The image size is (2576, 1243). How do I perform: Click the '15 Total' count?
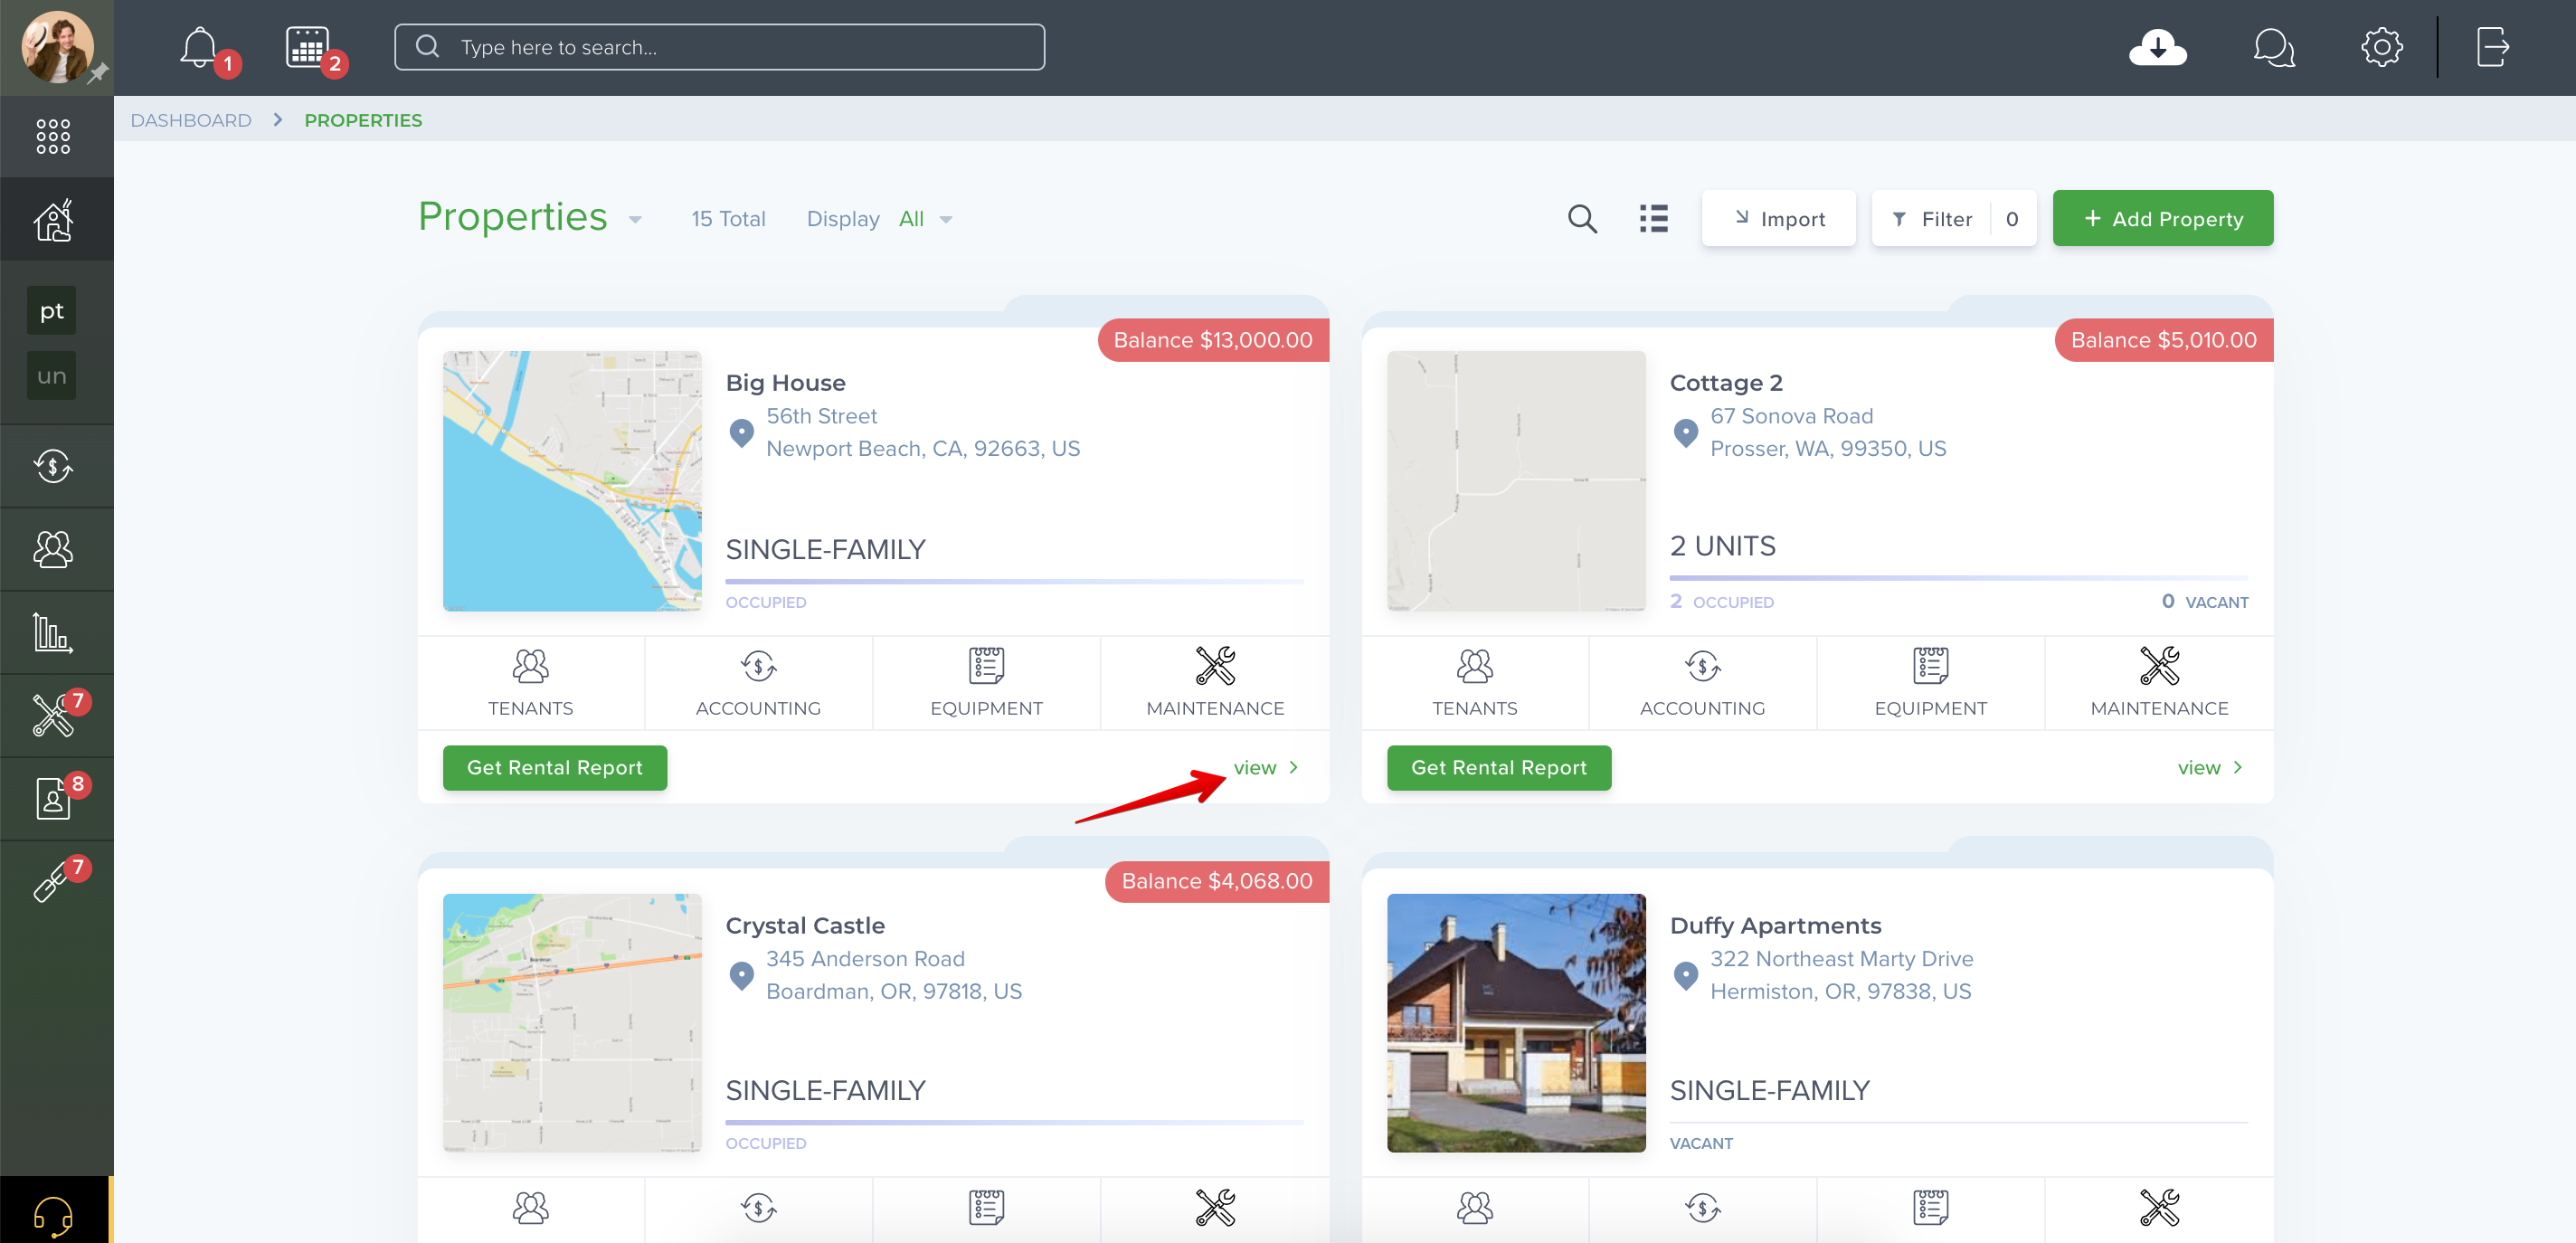pyautogui.click(x=728, y=219)
